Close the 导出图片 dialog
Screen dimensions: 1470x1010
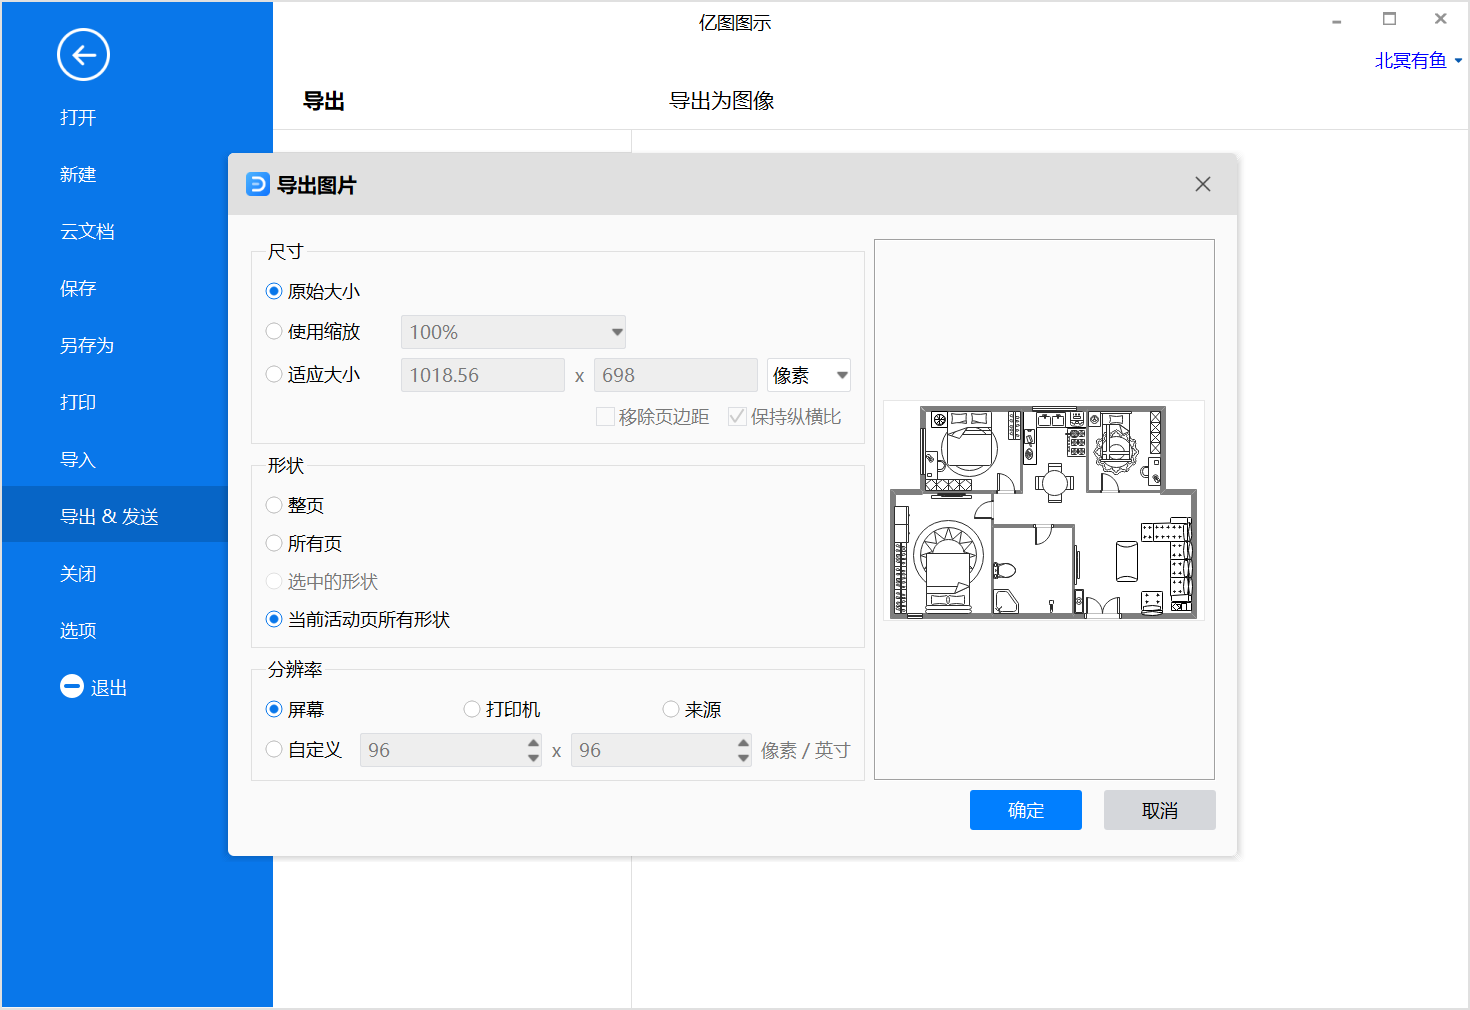(x=1203, y=184)
